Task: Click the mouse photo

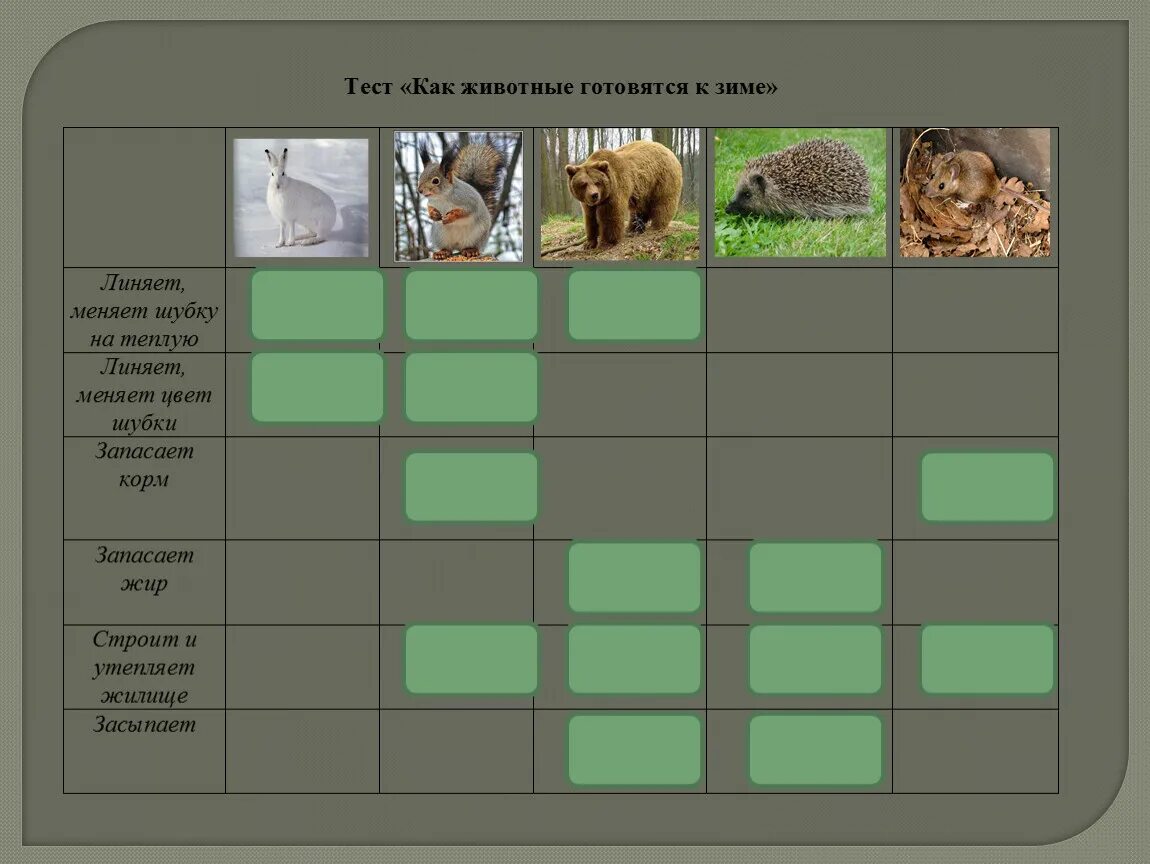Action: tap(975, 193)
